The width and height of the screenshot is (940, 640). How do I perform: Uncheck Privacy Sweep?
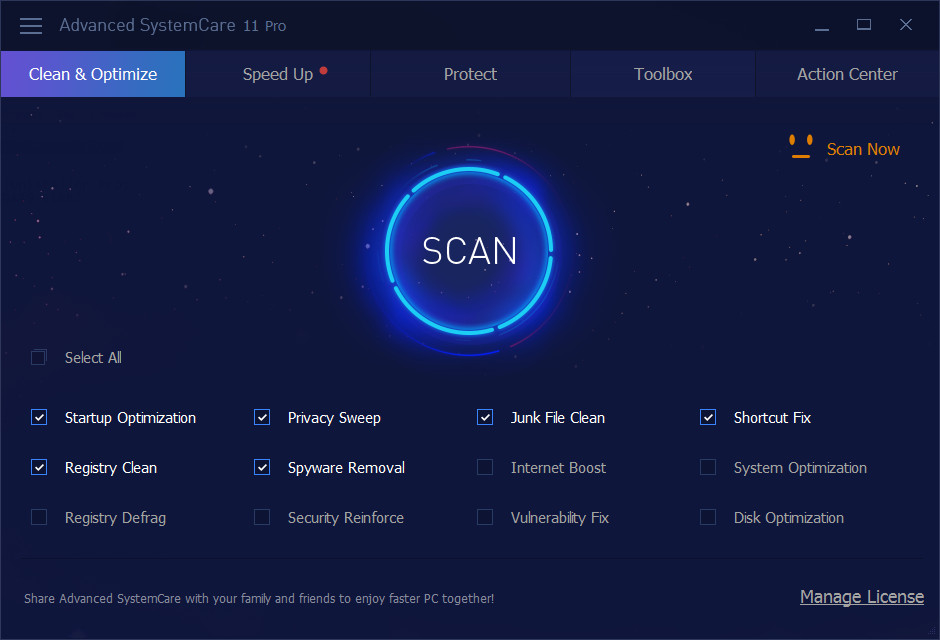[262, 417]
